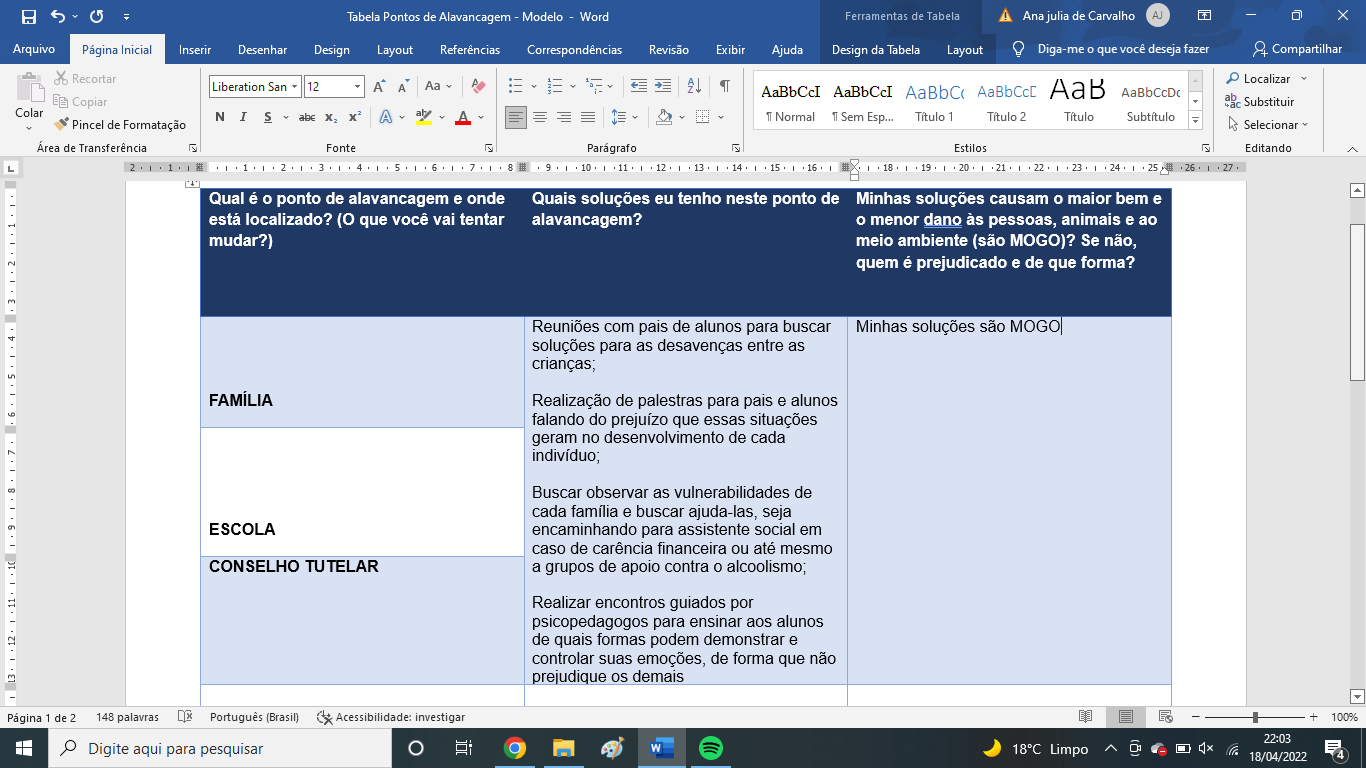Click the bullet list icon

(515, 87)
